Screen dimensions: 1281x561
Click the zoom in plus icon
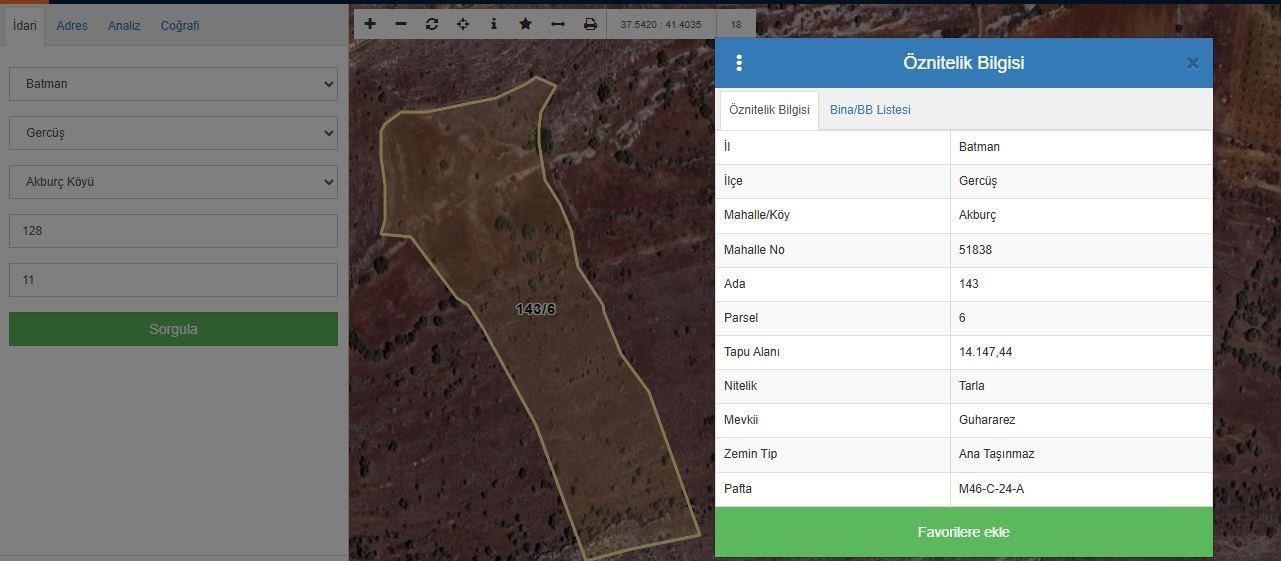click(370, 24)
